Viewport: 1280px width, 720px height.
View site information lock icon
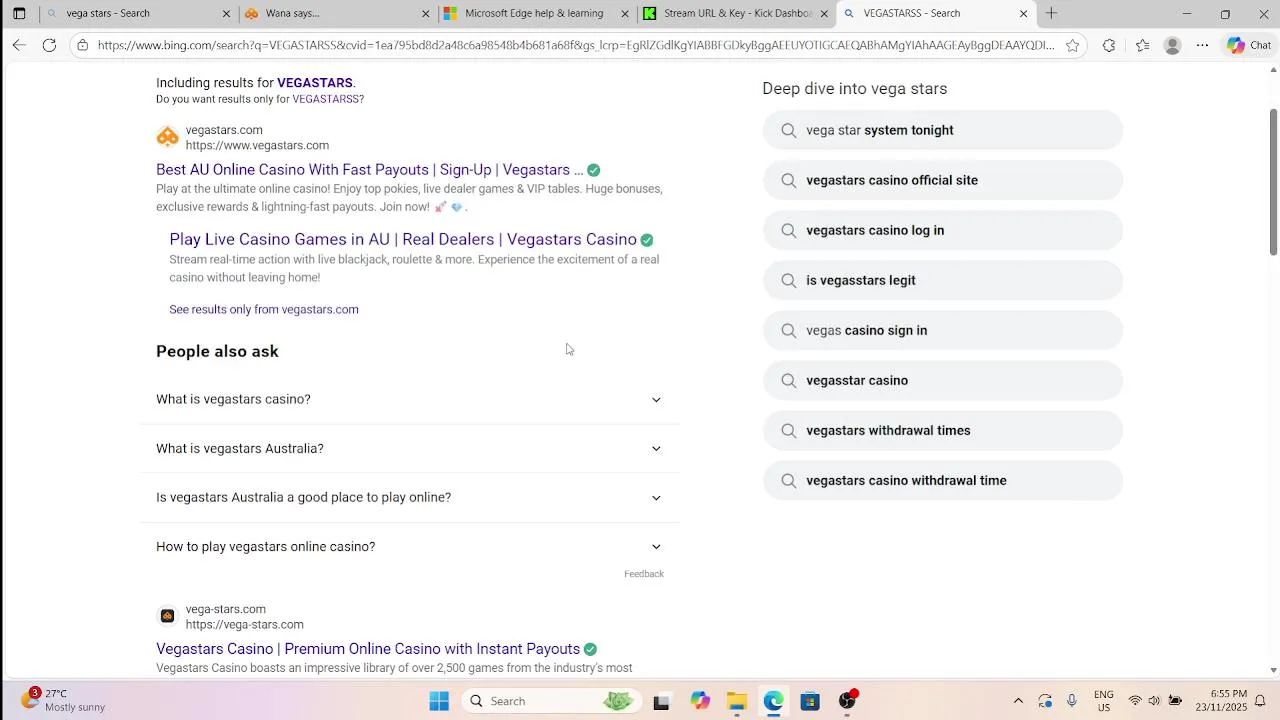click(x=83, y=45)
